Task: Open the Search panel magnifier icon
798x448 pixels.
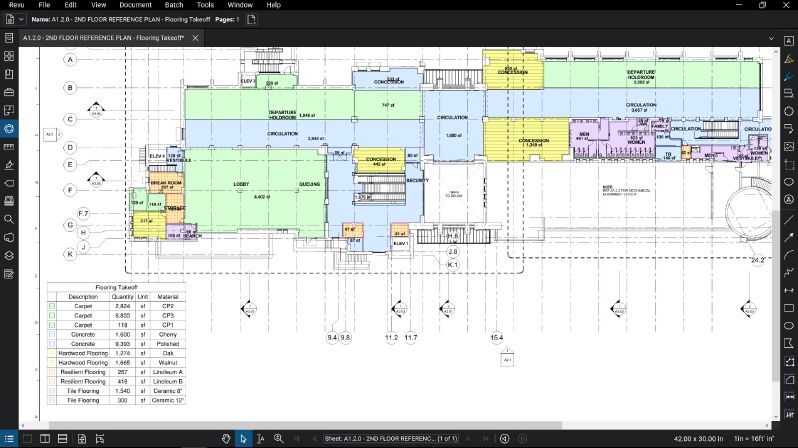Action: [x=9, y=218]
